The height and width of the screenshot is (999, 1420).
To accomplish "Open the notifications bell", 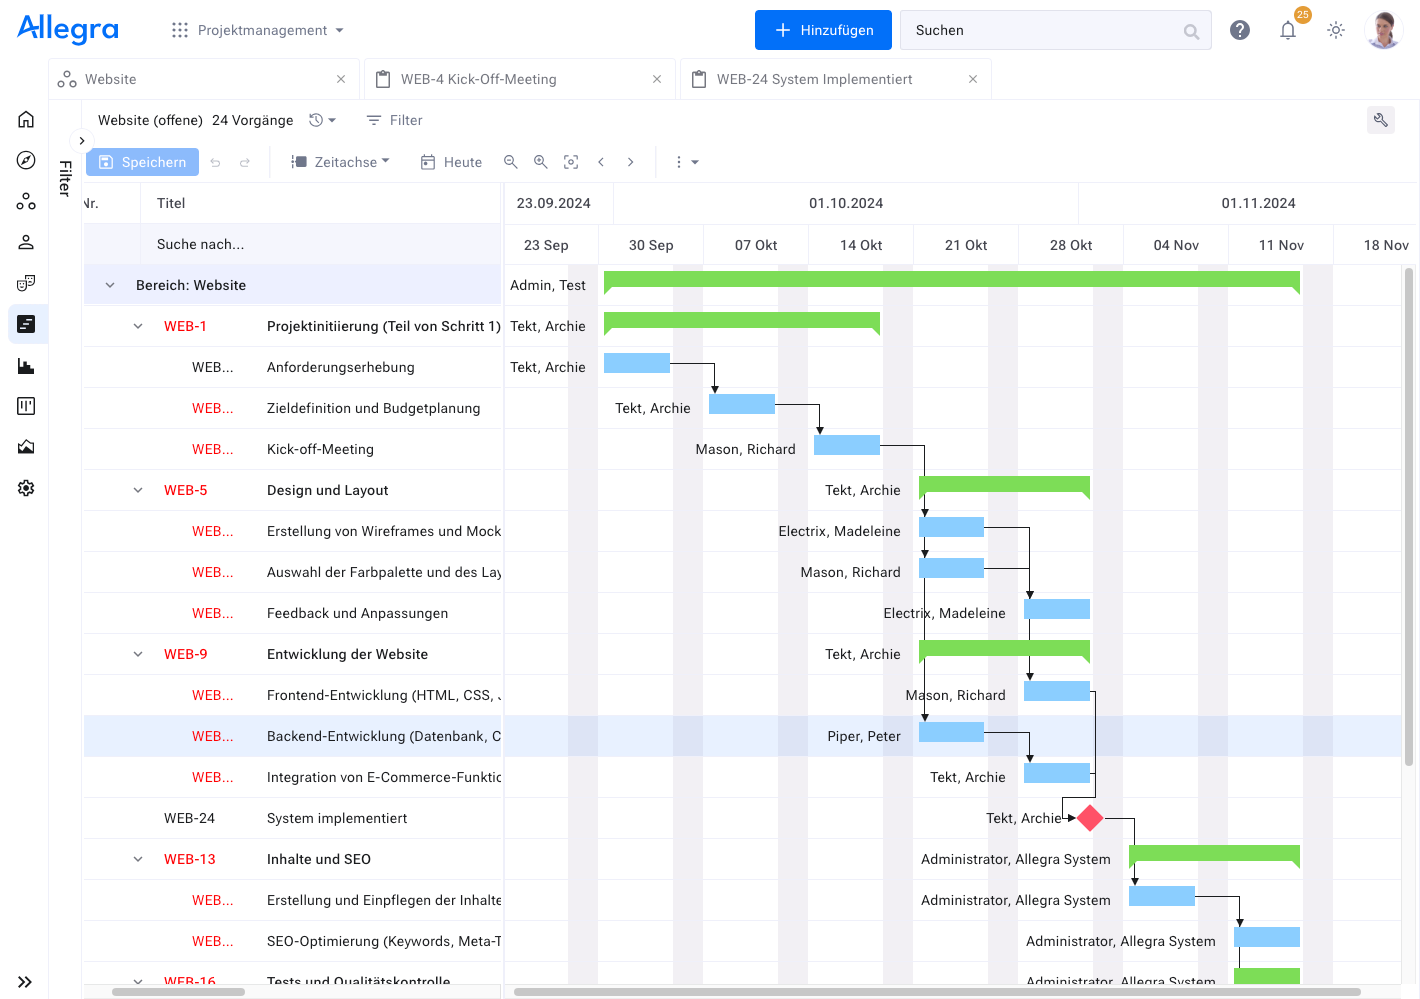I will pos(1288,30).
